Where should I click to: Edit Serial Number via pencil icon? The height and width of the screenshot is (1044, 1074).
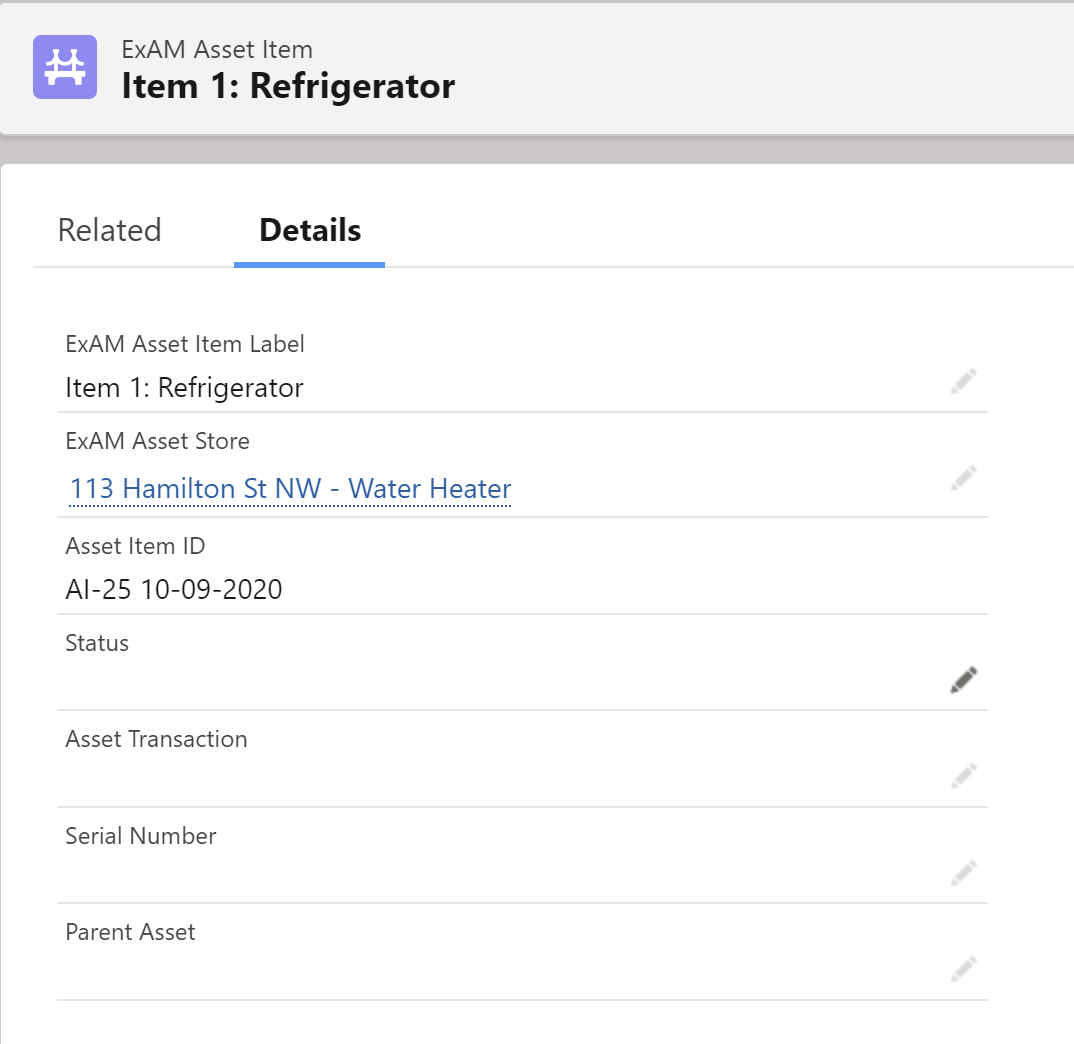(963, 872)
